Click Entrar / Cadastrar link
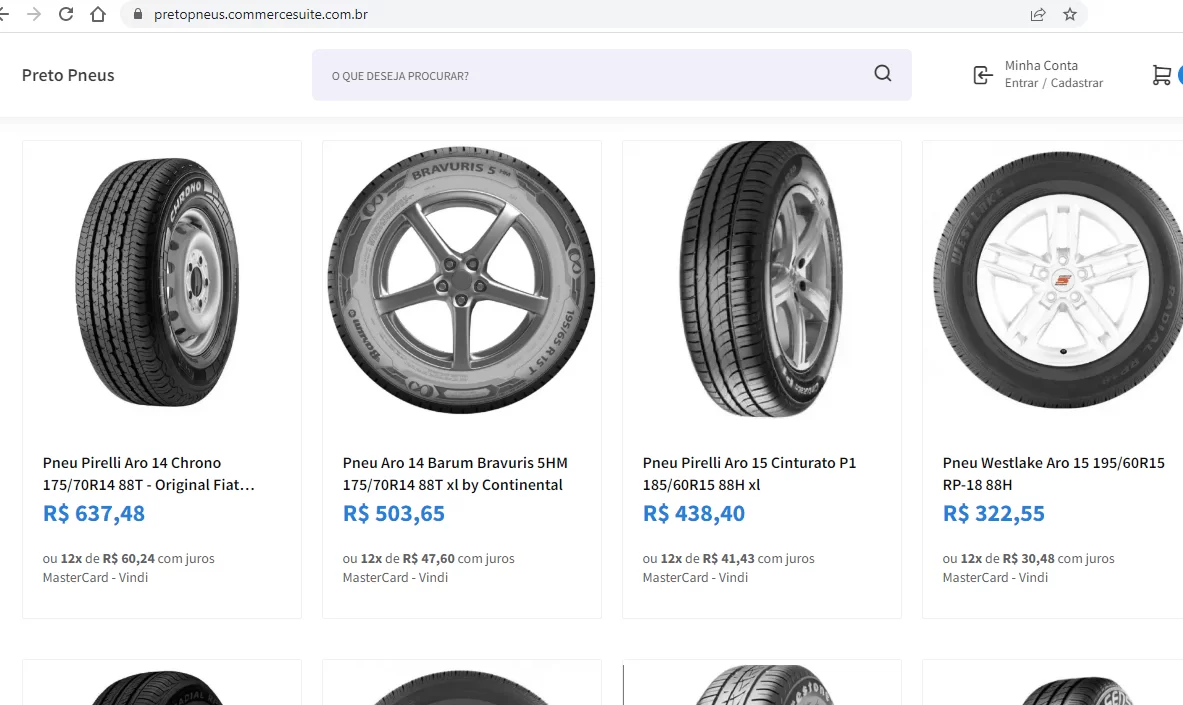The width and height of the screenshot is (1183, 705). [1053, 83]
